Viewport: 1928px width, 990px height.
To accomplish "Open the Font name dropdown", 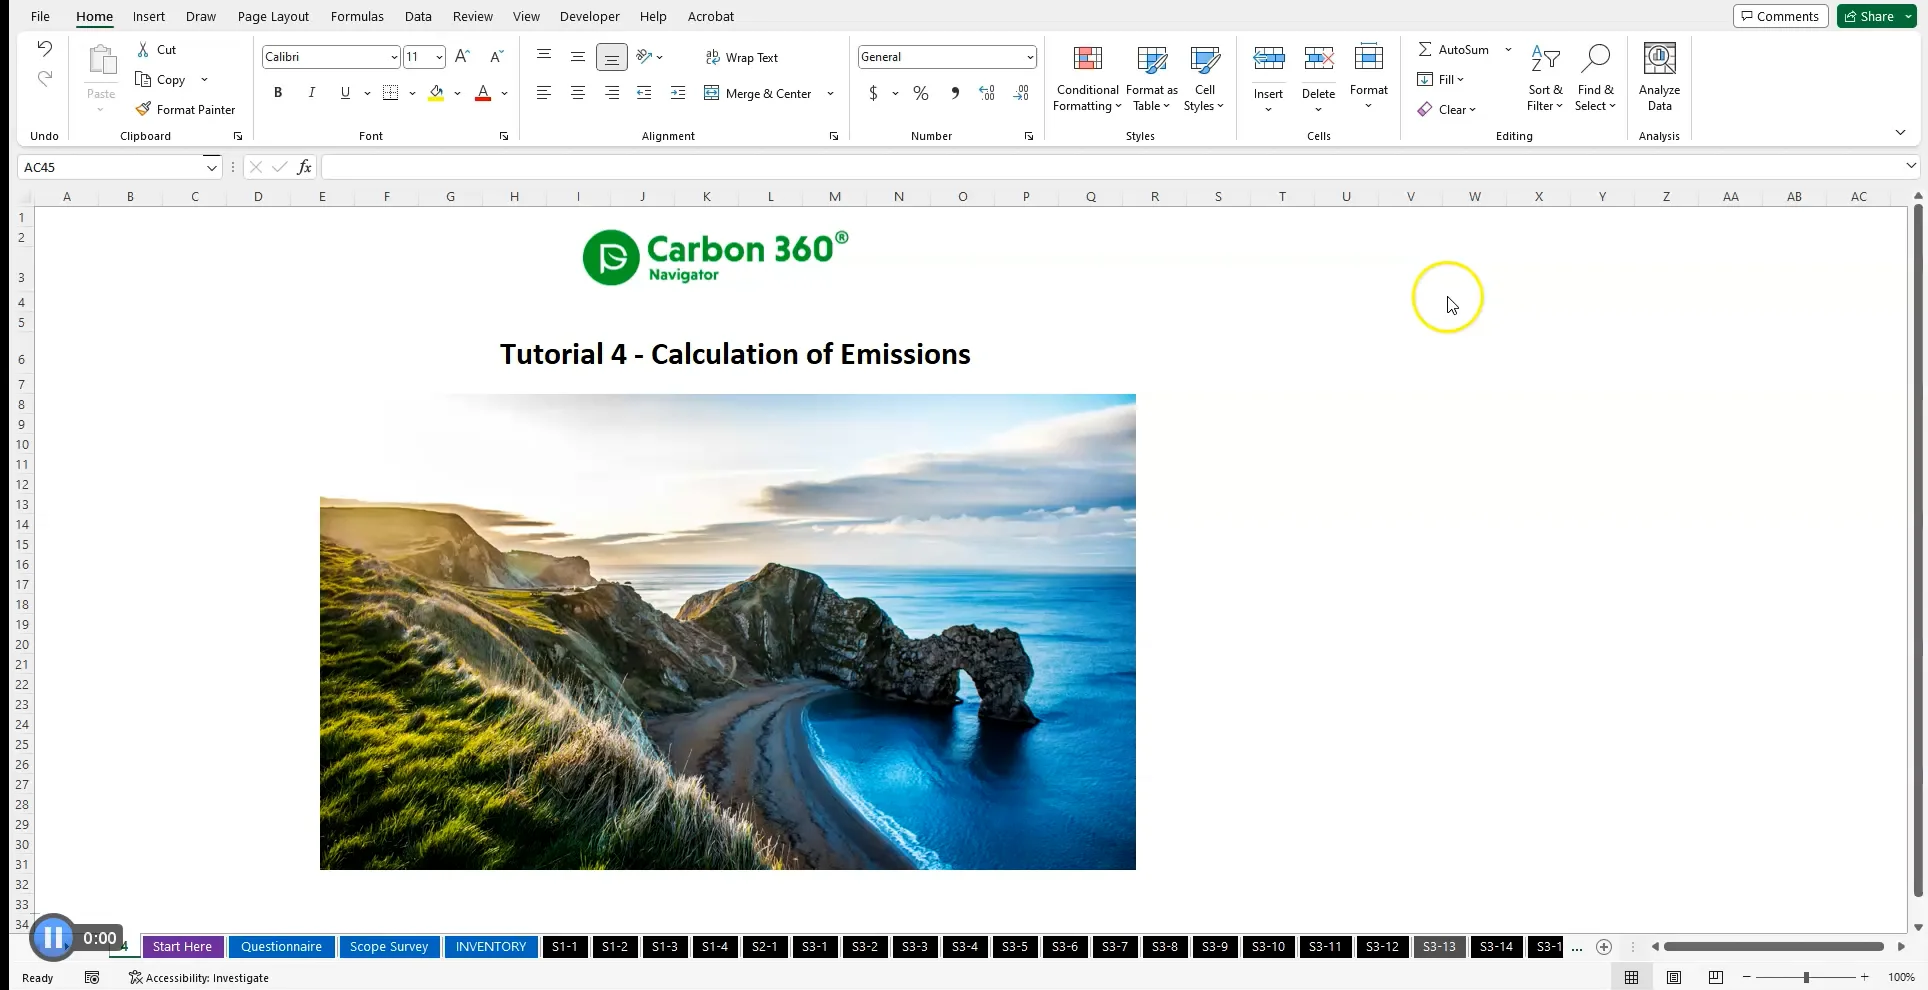I will (392, 57).
